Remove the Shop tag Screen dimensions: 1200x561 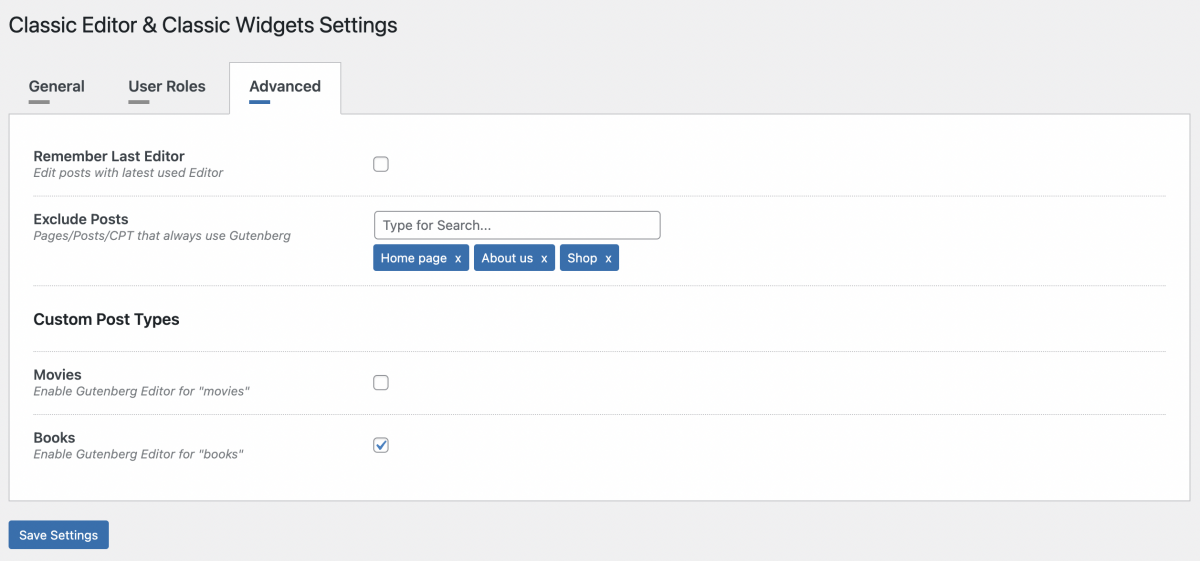[608, 258]
